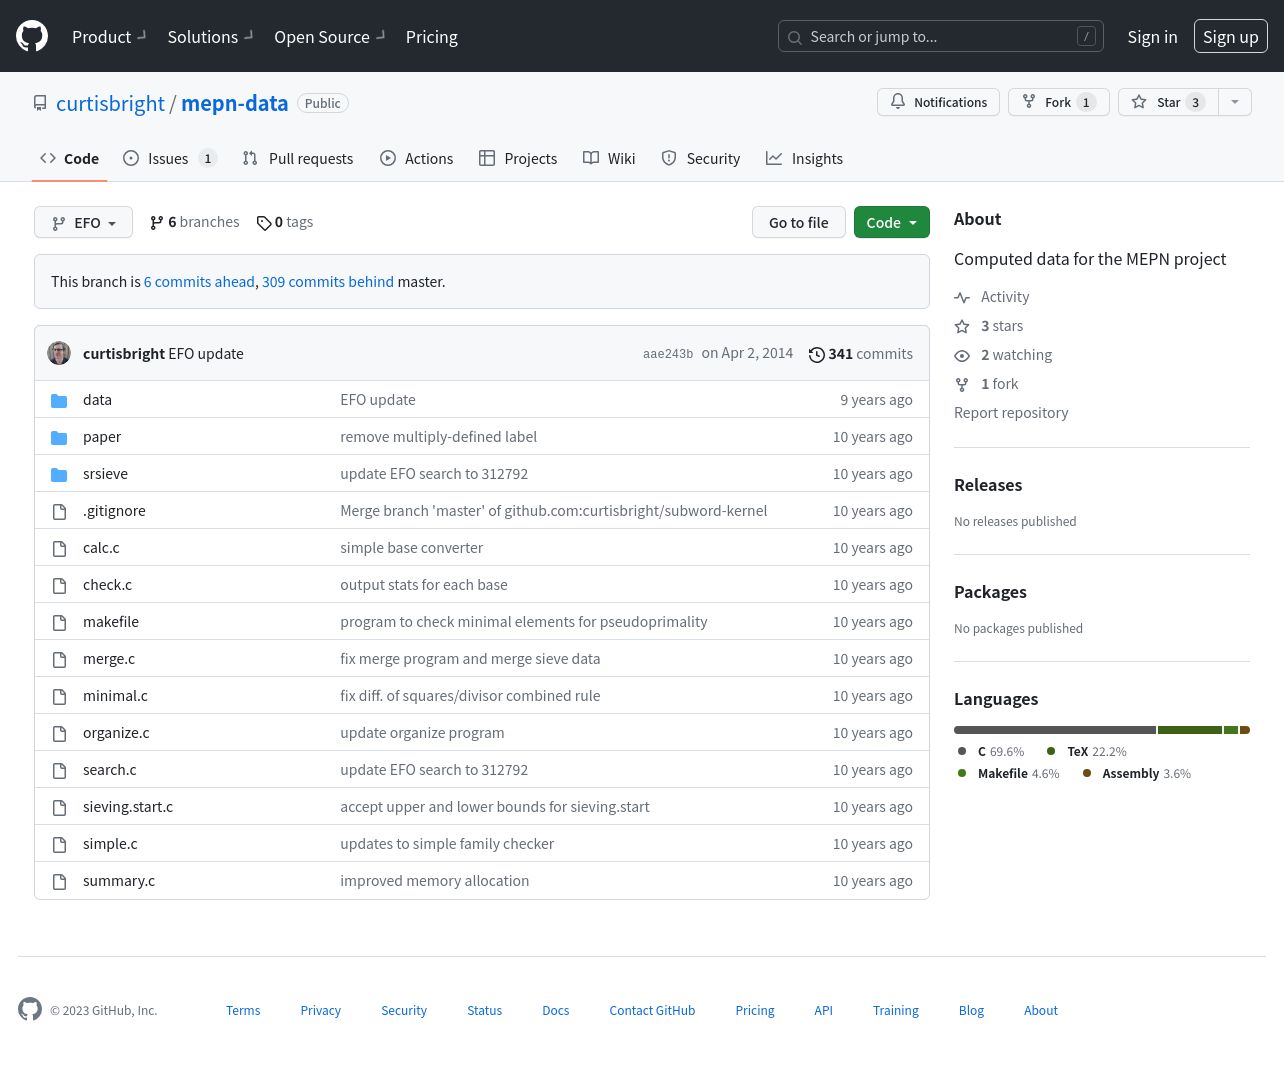The width and height of the screenshot is (1284, 1070).
Task: Click the commit history clock icon
Action: [x=817, y=354]
